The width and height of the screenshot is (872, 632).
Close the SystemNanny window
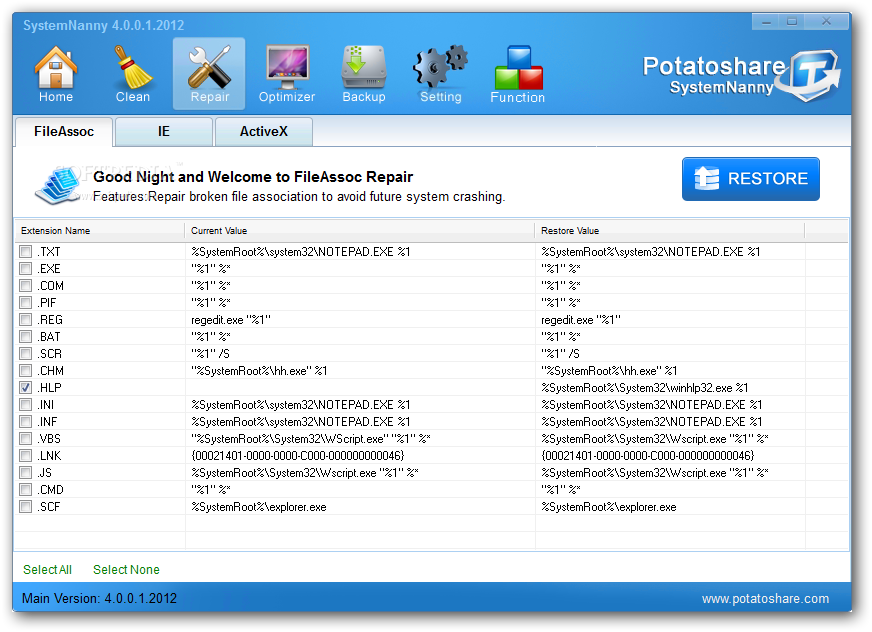point(826,22)
